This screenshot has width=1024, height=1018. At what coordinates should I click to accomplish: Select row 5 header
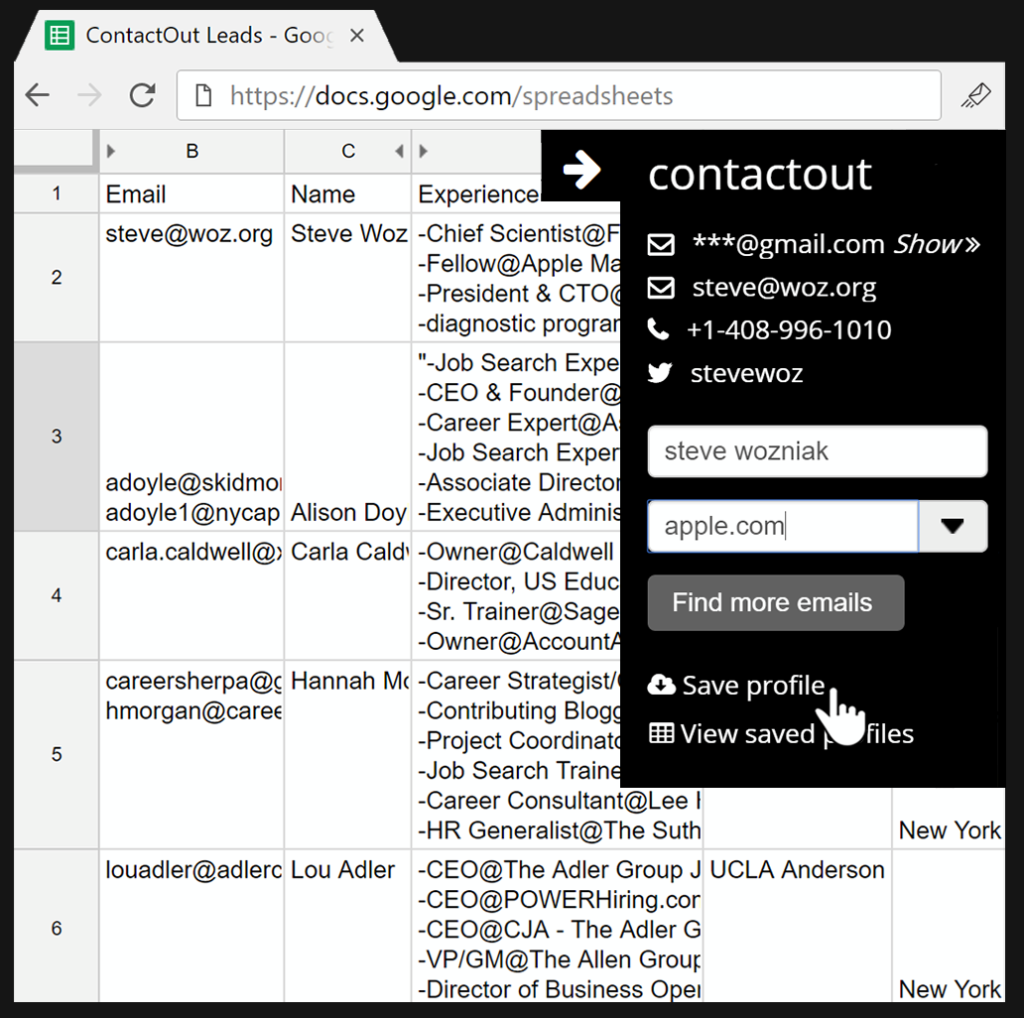(56, 754)
